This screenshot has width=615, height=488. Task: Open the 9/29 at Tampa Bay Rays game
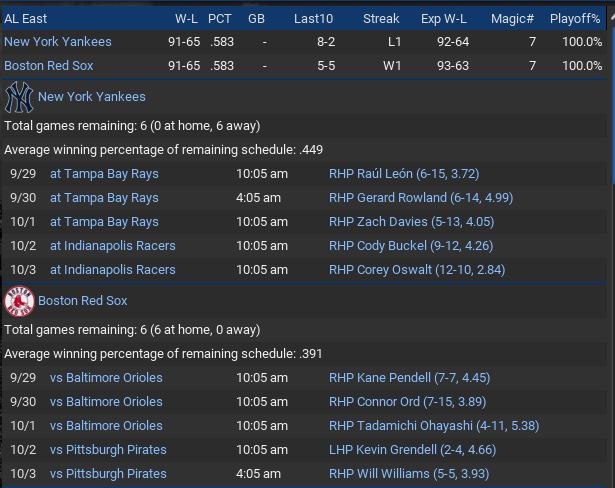tap(104, 174)
